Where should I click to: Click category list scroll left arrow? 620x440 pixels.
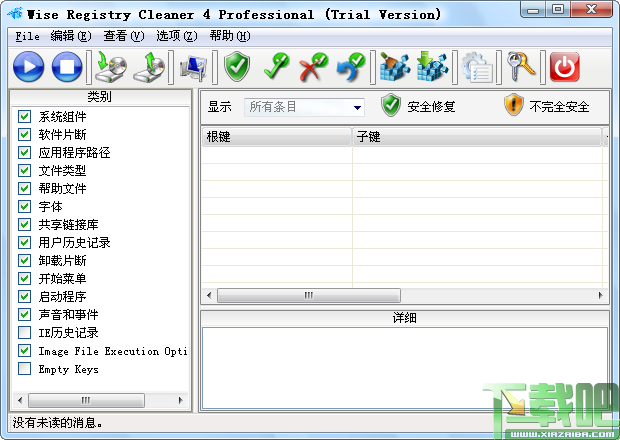(20, 400)
